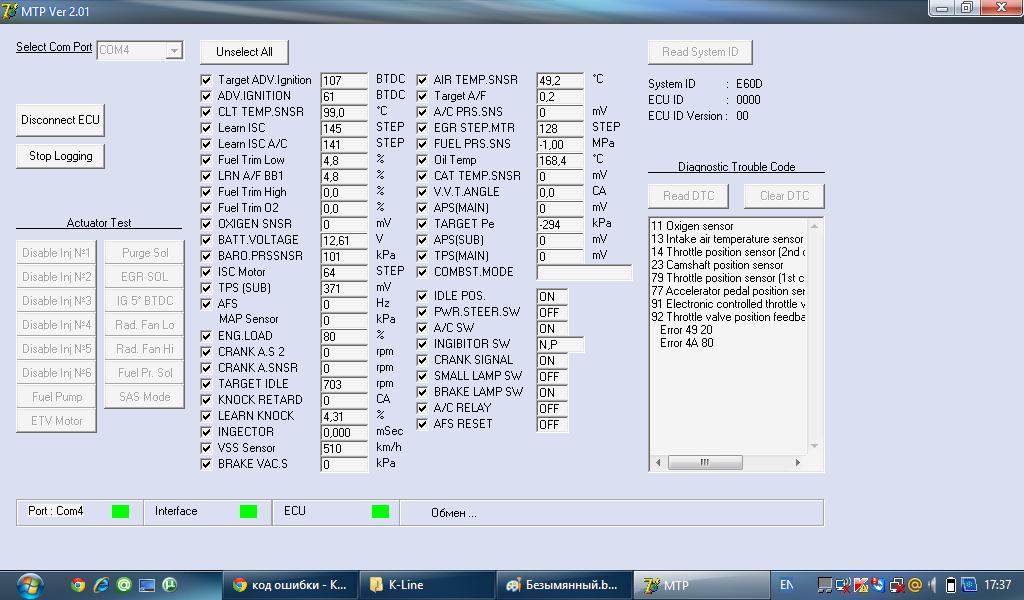The height and width of the screenshot is (600, 1024).
Task: Open Select Com Port dropdown
Action: (174, 50)
